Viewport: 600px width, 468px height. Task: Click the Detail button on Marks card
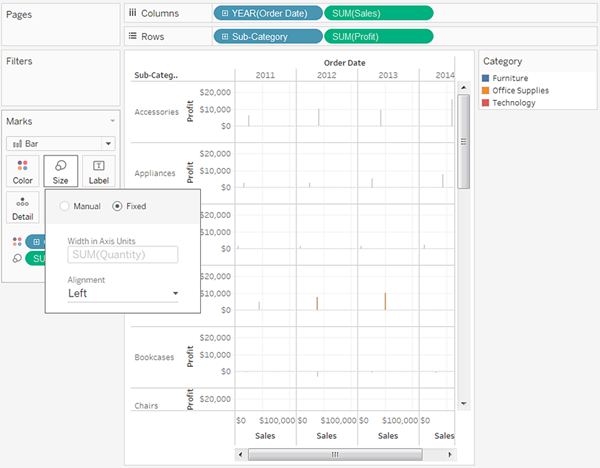click(x=23, y=207)
